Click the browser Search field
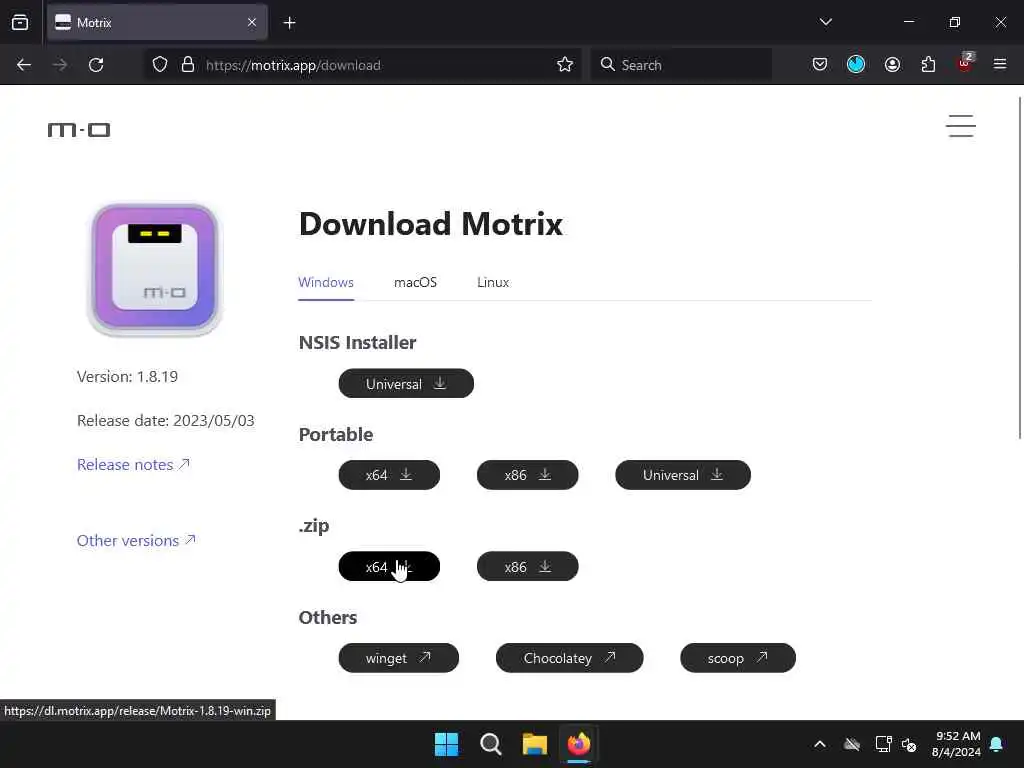Viewport: 1024px width, 768px height. coord(681,65)
